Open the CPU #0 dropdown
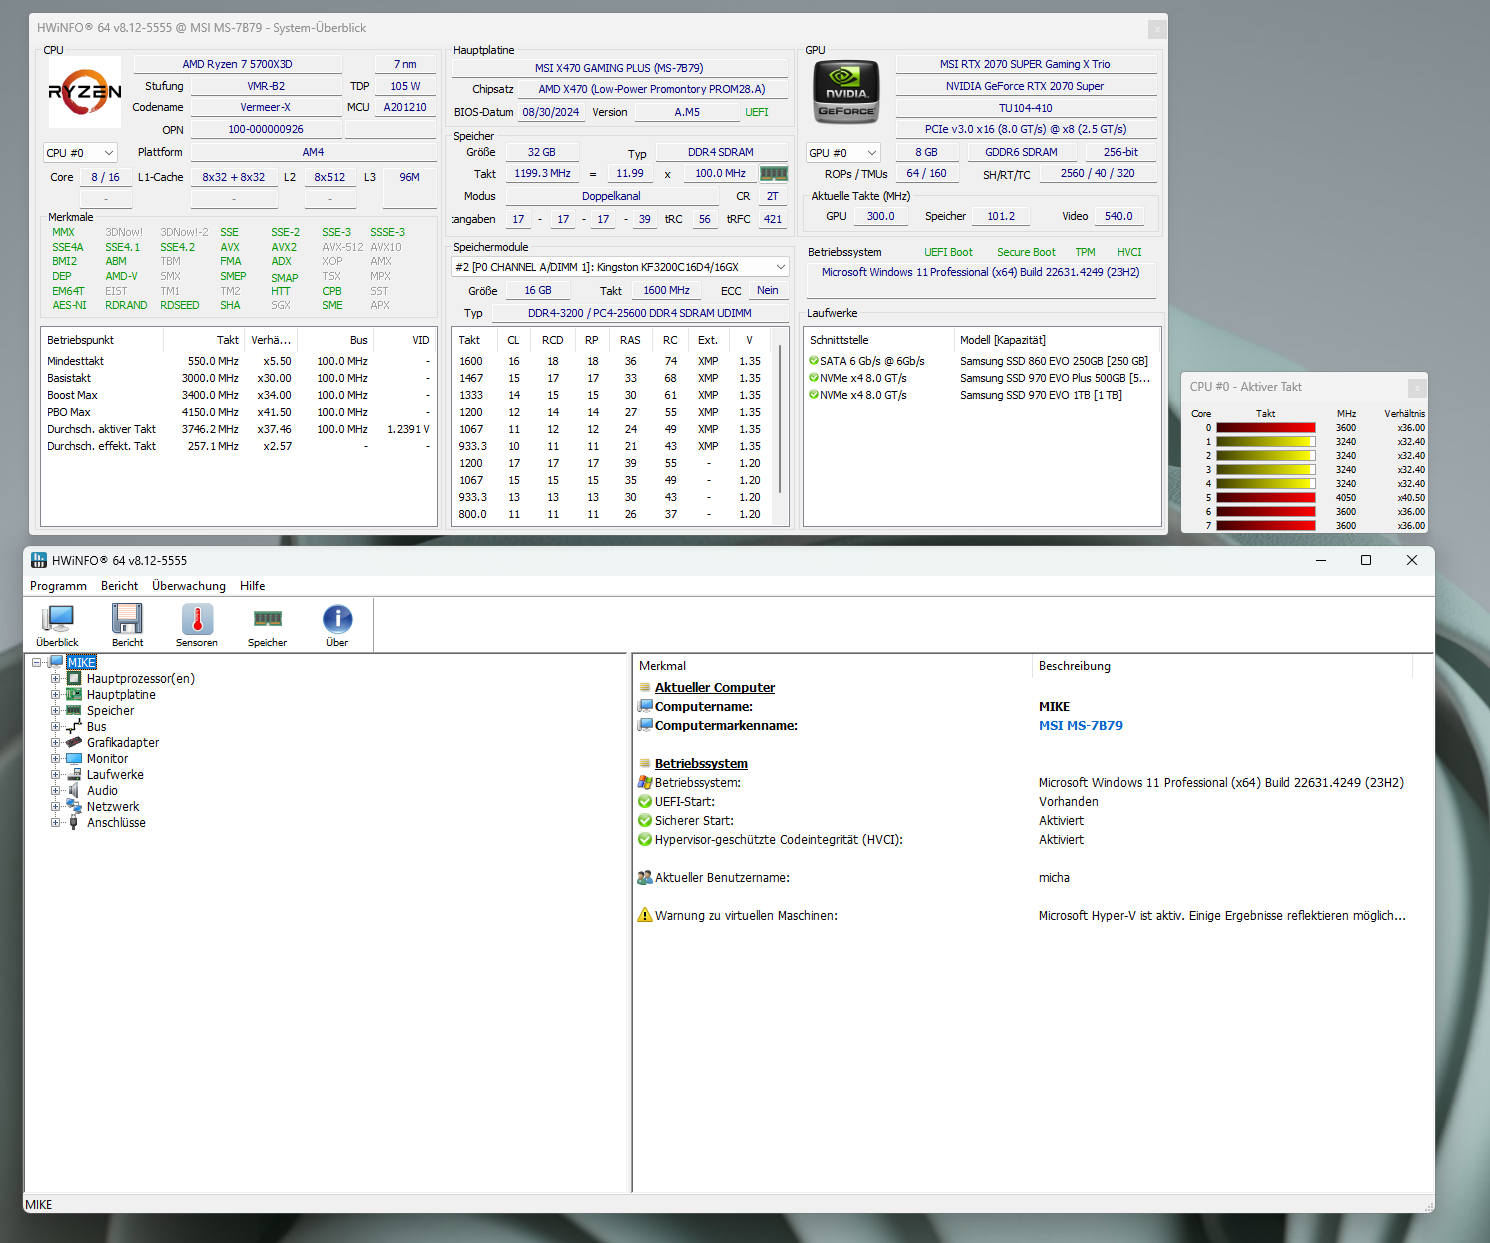 (80, 153)
